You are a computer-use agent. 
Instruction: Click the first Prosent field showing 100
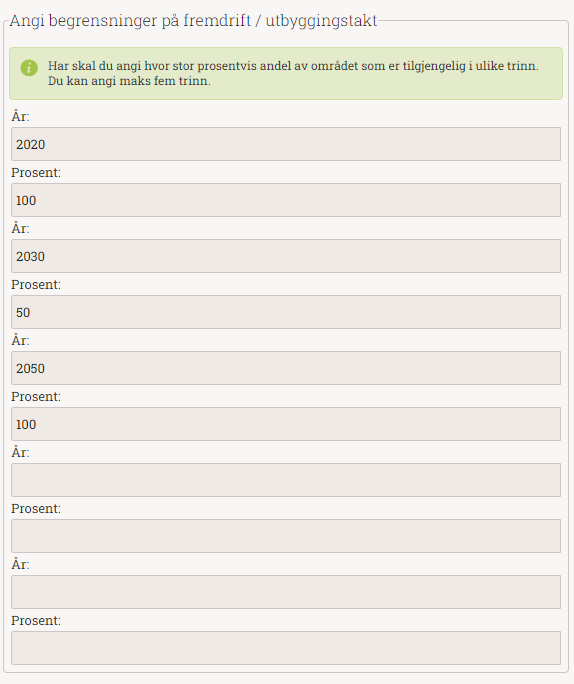(286, 200)
